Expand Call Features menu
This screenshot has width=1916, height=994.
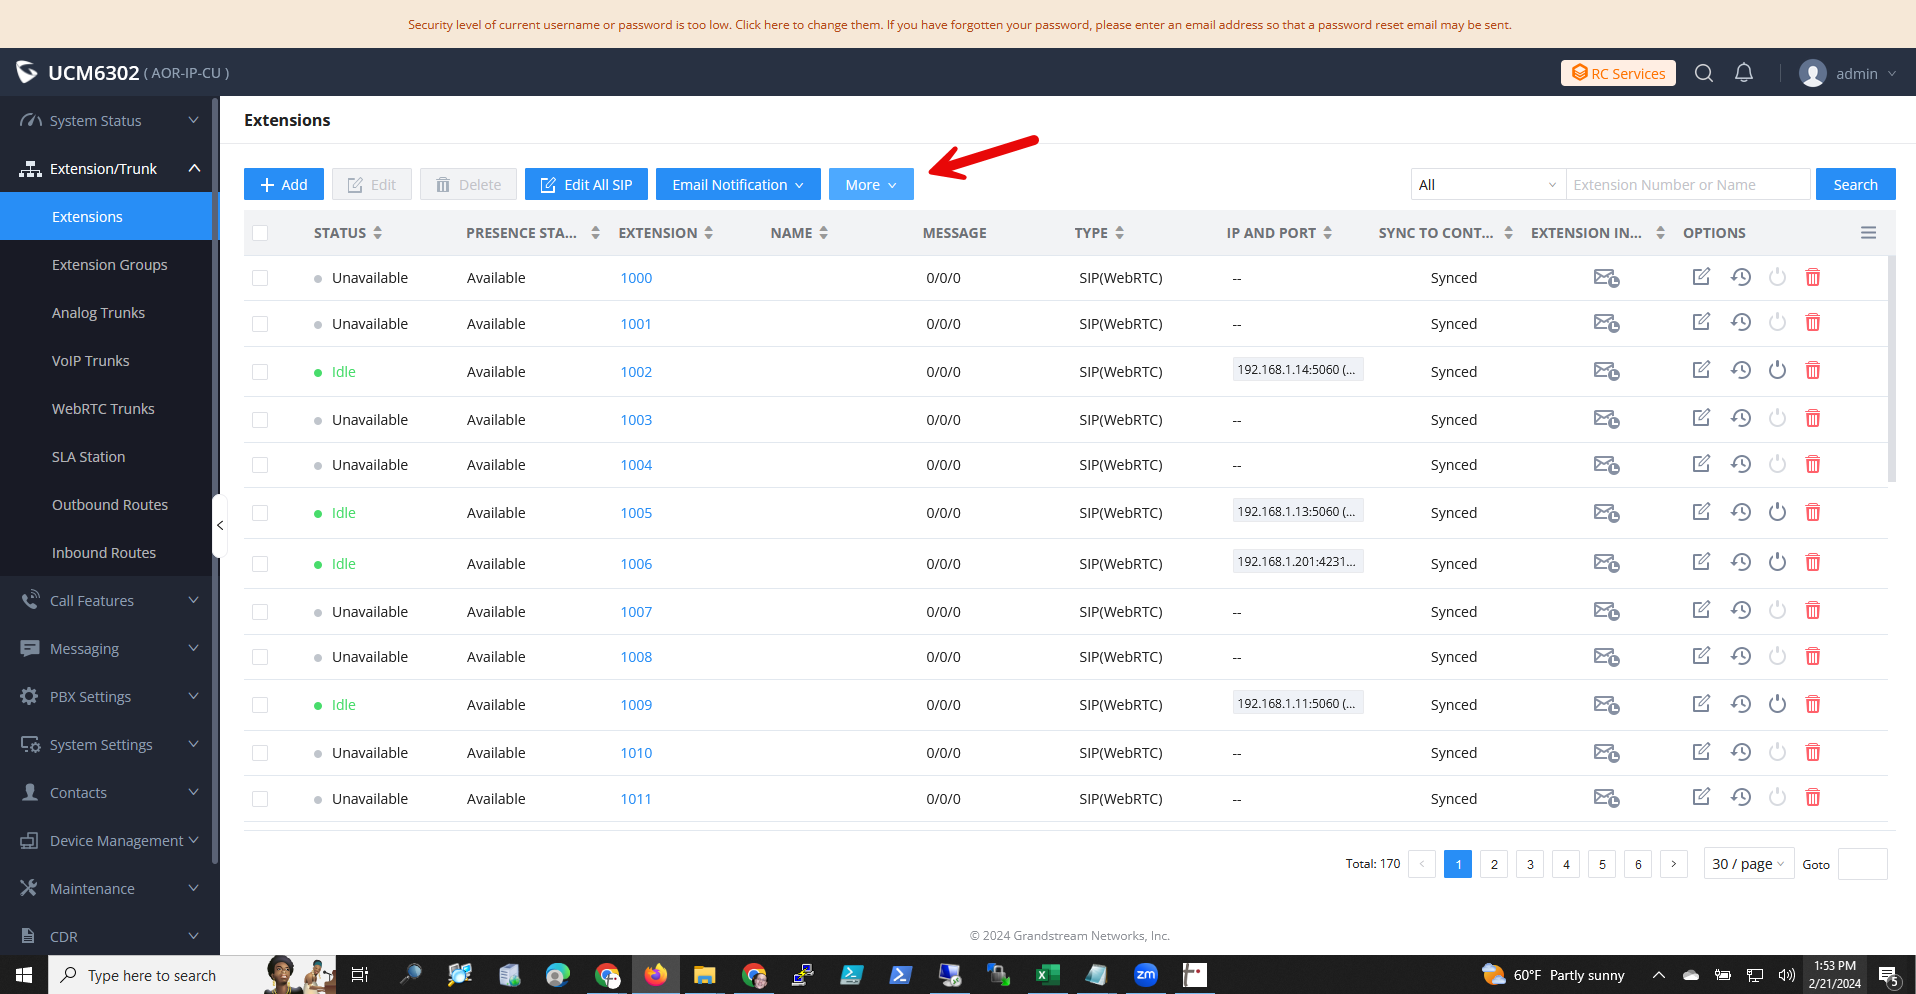[108, 601]
